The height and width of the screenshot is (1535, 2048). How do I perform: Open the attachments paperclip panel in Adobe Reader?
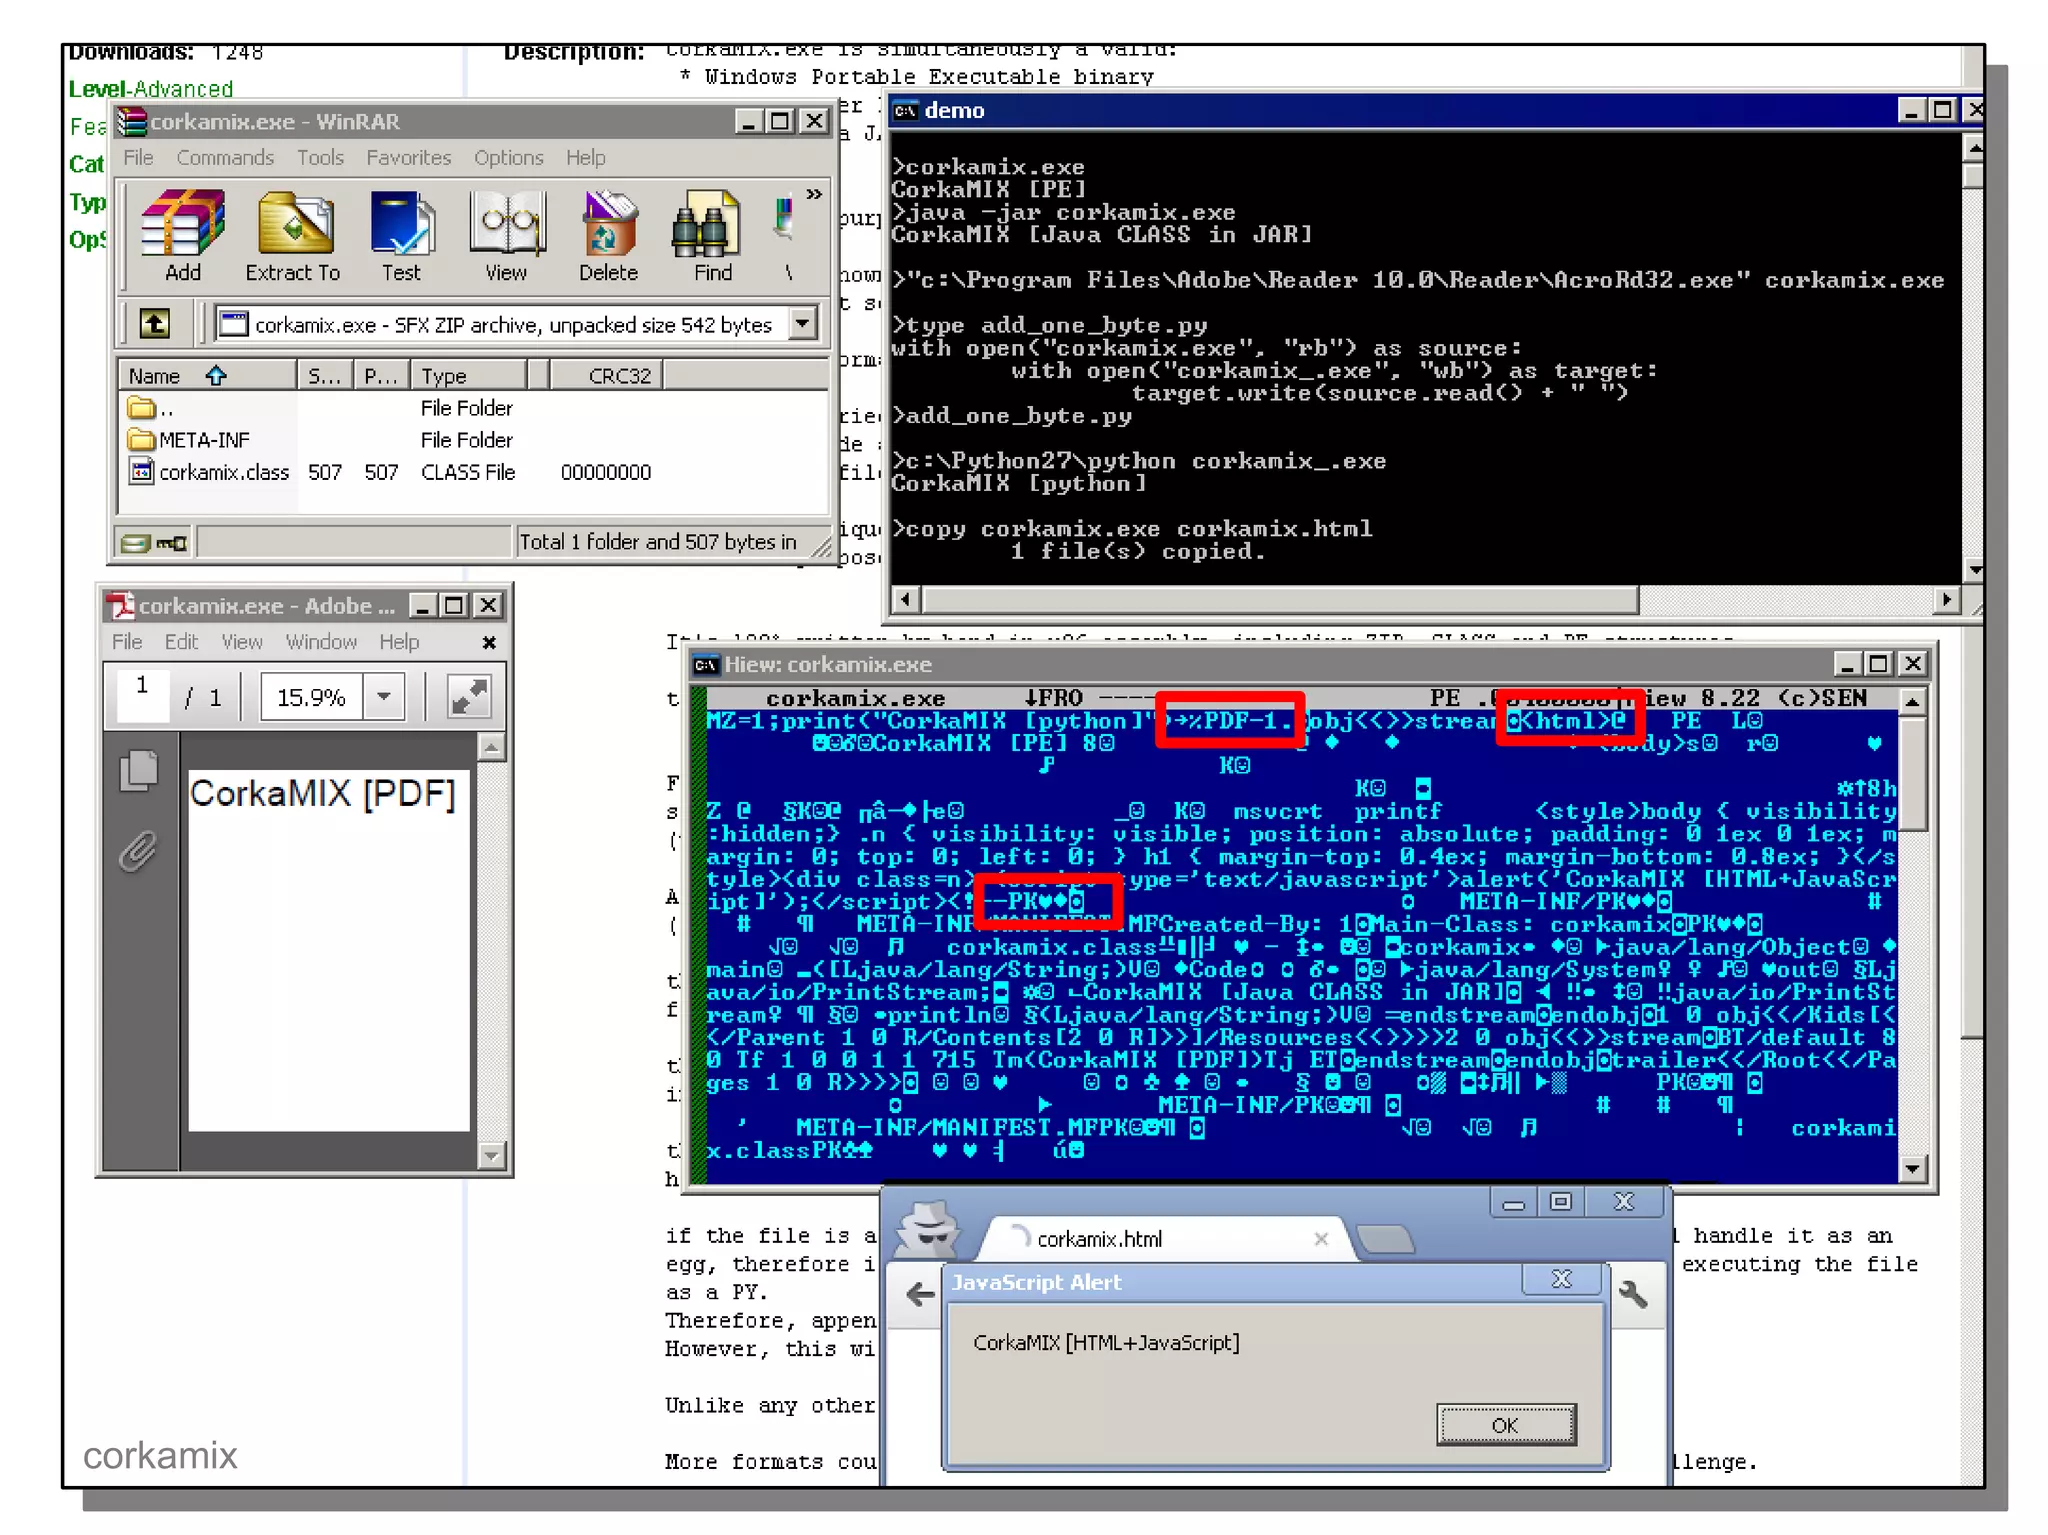pyautogui.click(x=139, y=851)
